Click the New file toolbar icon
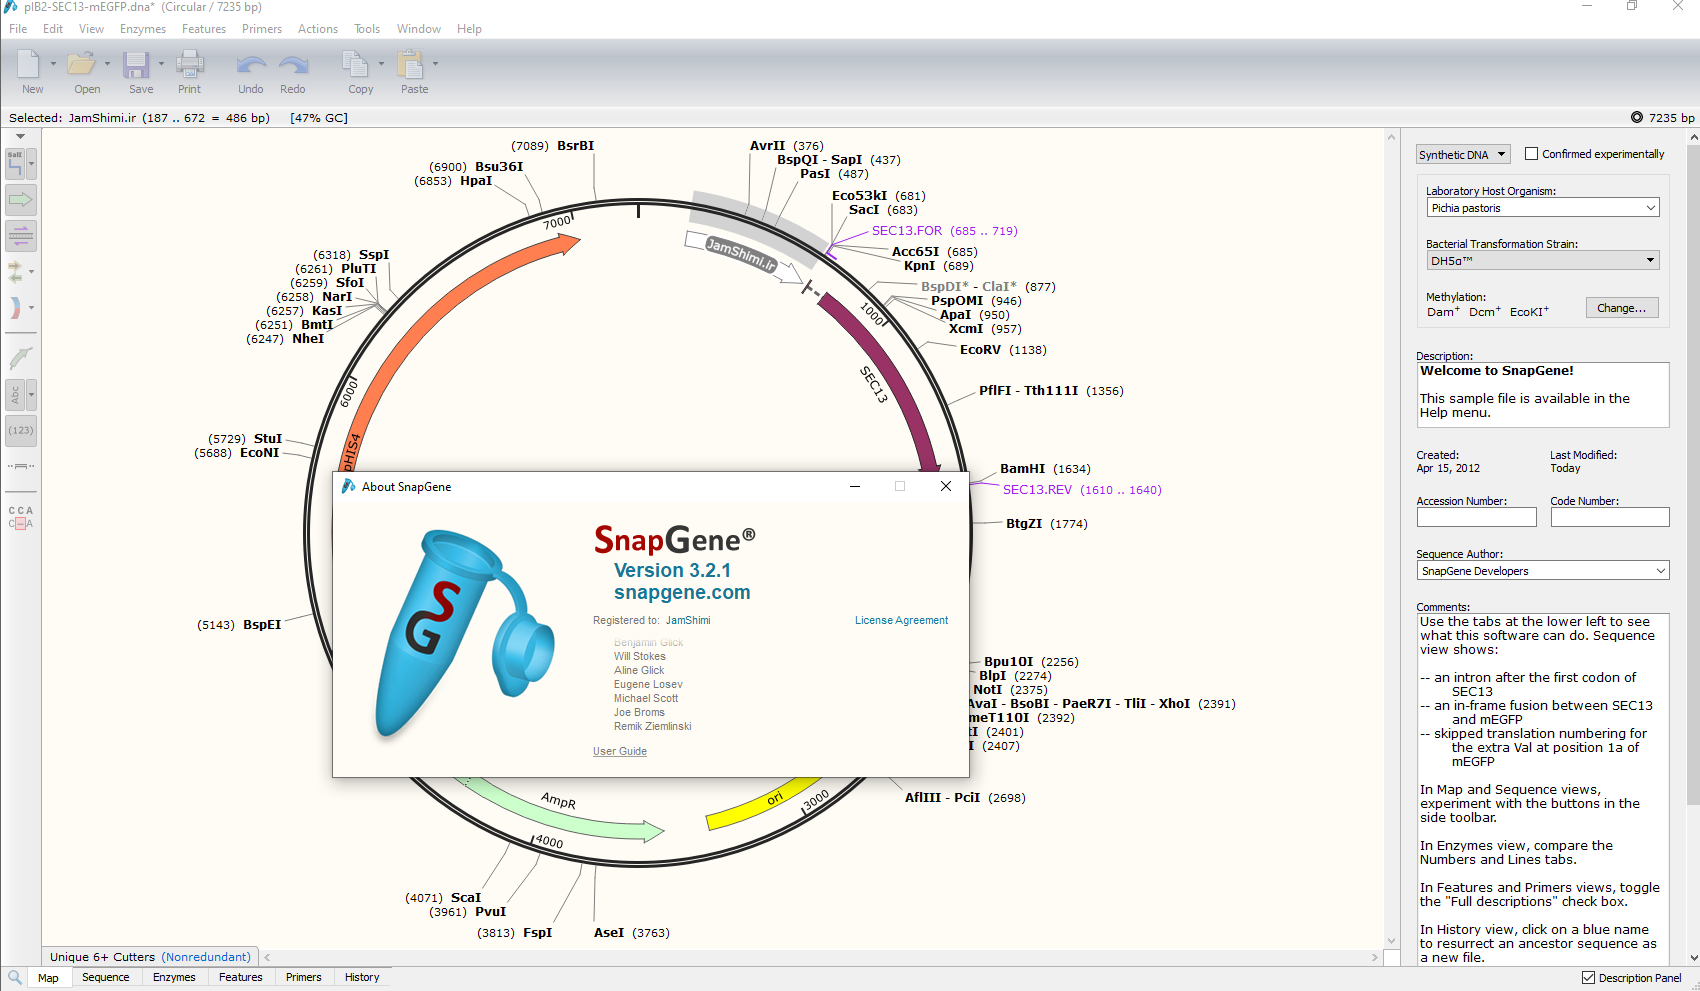 pyautogui.click(x=28, y=64)
